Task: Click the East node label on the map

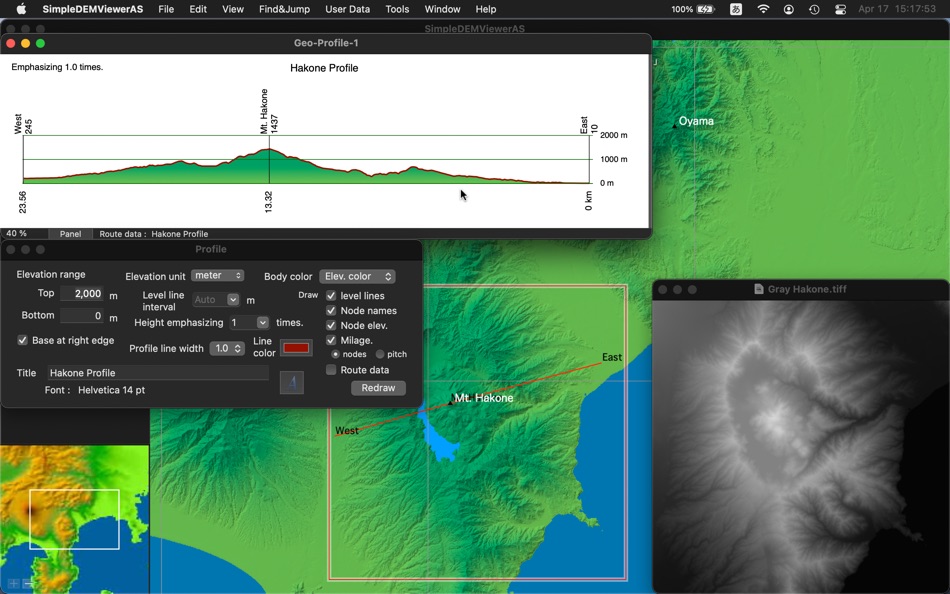Action: point(611,357)
